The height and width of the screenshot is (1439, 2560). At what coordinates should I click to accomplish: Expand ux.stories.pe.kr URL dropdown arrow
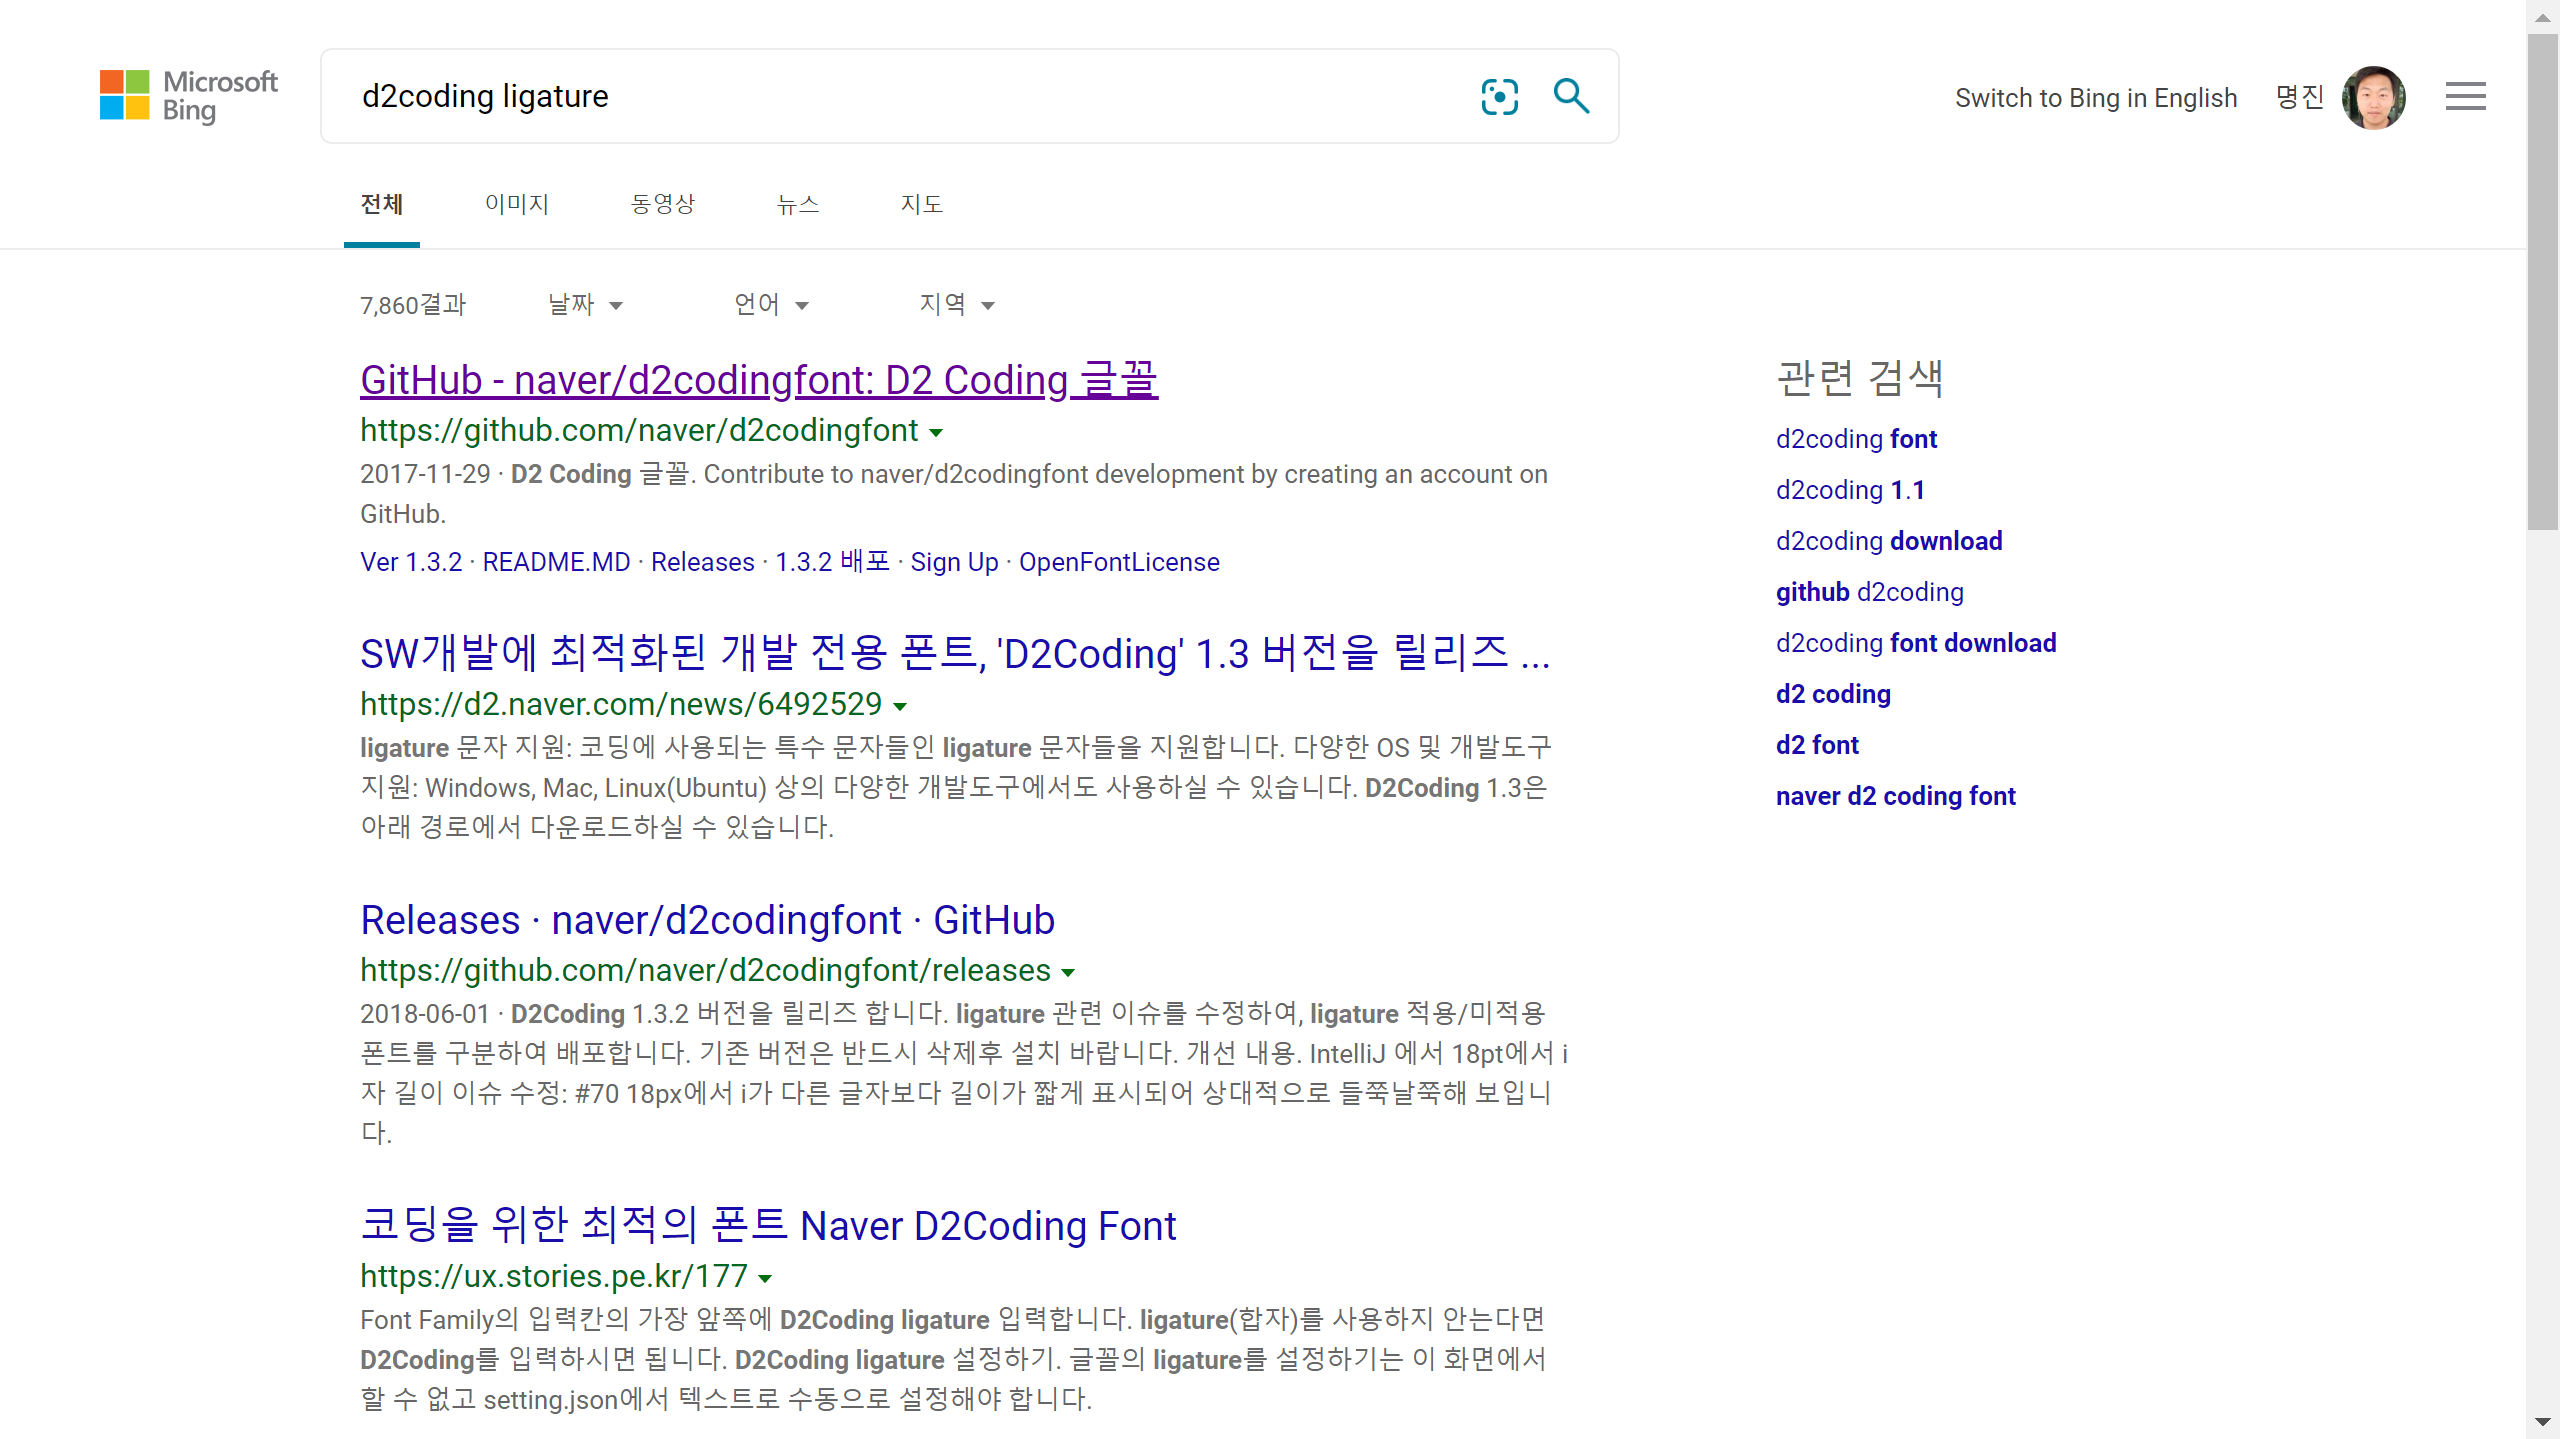click(765, 1279)
